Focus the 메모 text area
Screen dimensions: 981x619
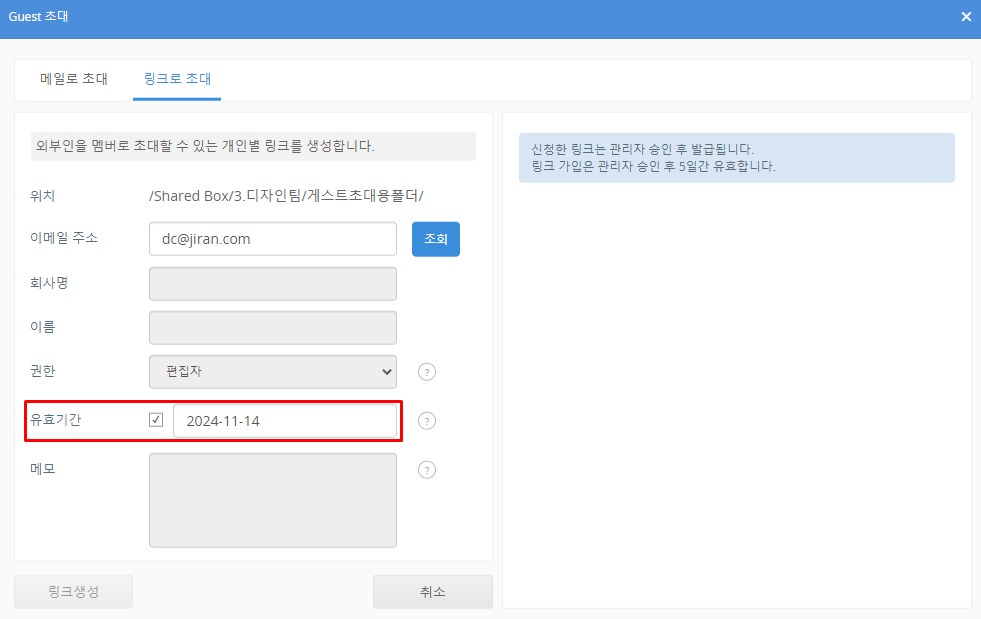click(273, 500)
